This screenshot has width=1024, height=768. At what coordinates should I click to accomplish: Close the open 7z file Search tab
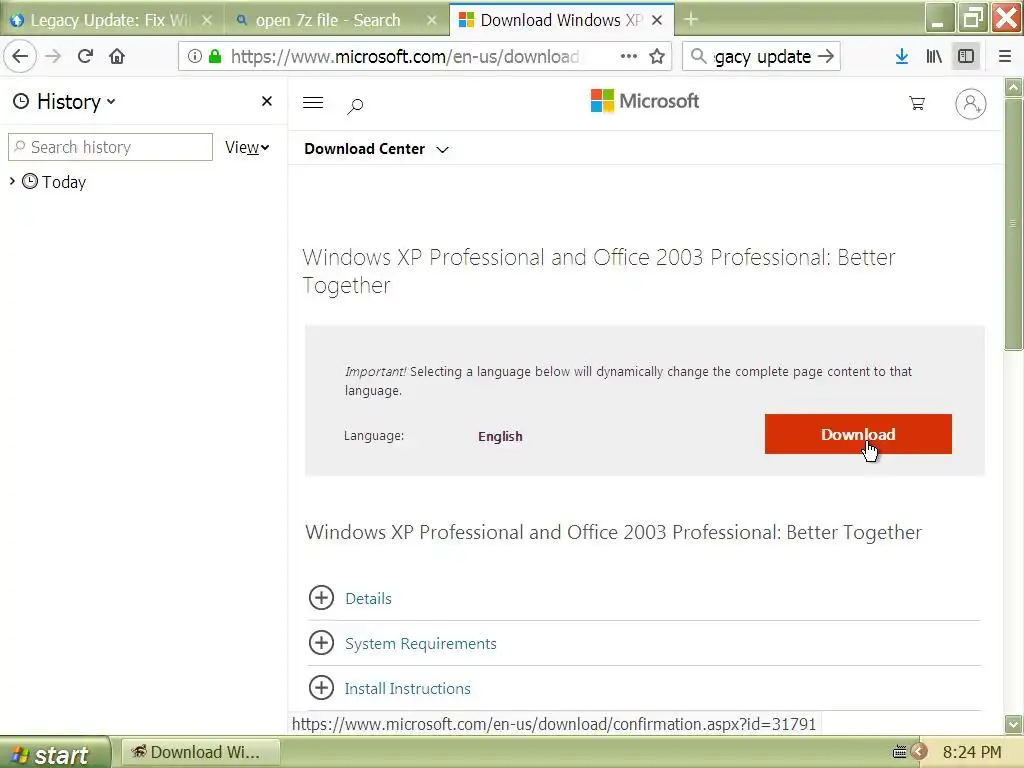pos(432,20)
